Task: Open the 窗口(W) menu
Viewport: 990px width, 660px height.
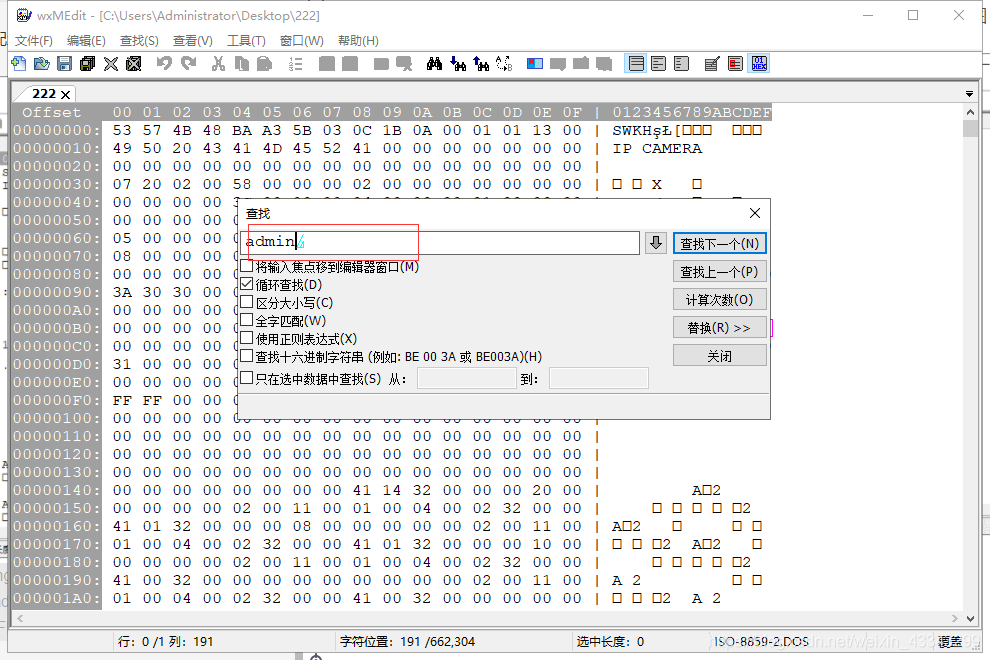Action: [x=302, y=40]
